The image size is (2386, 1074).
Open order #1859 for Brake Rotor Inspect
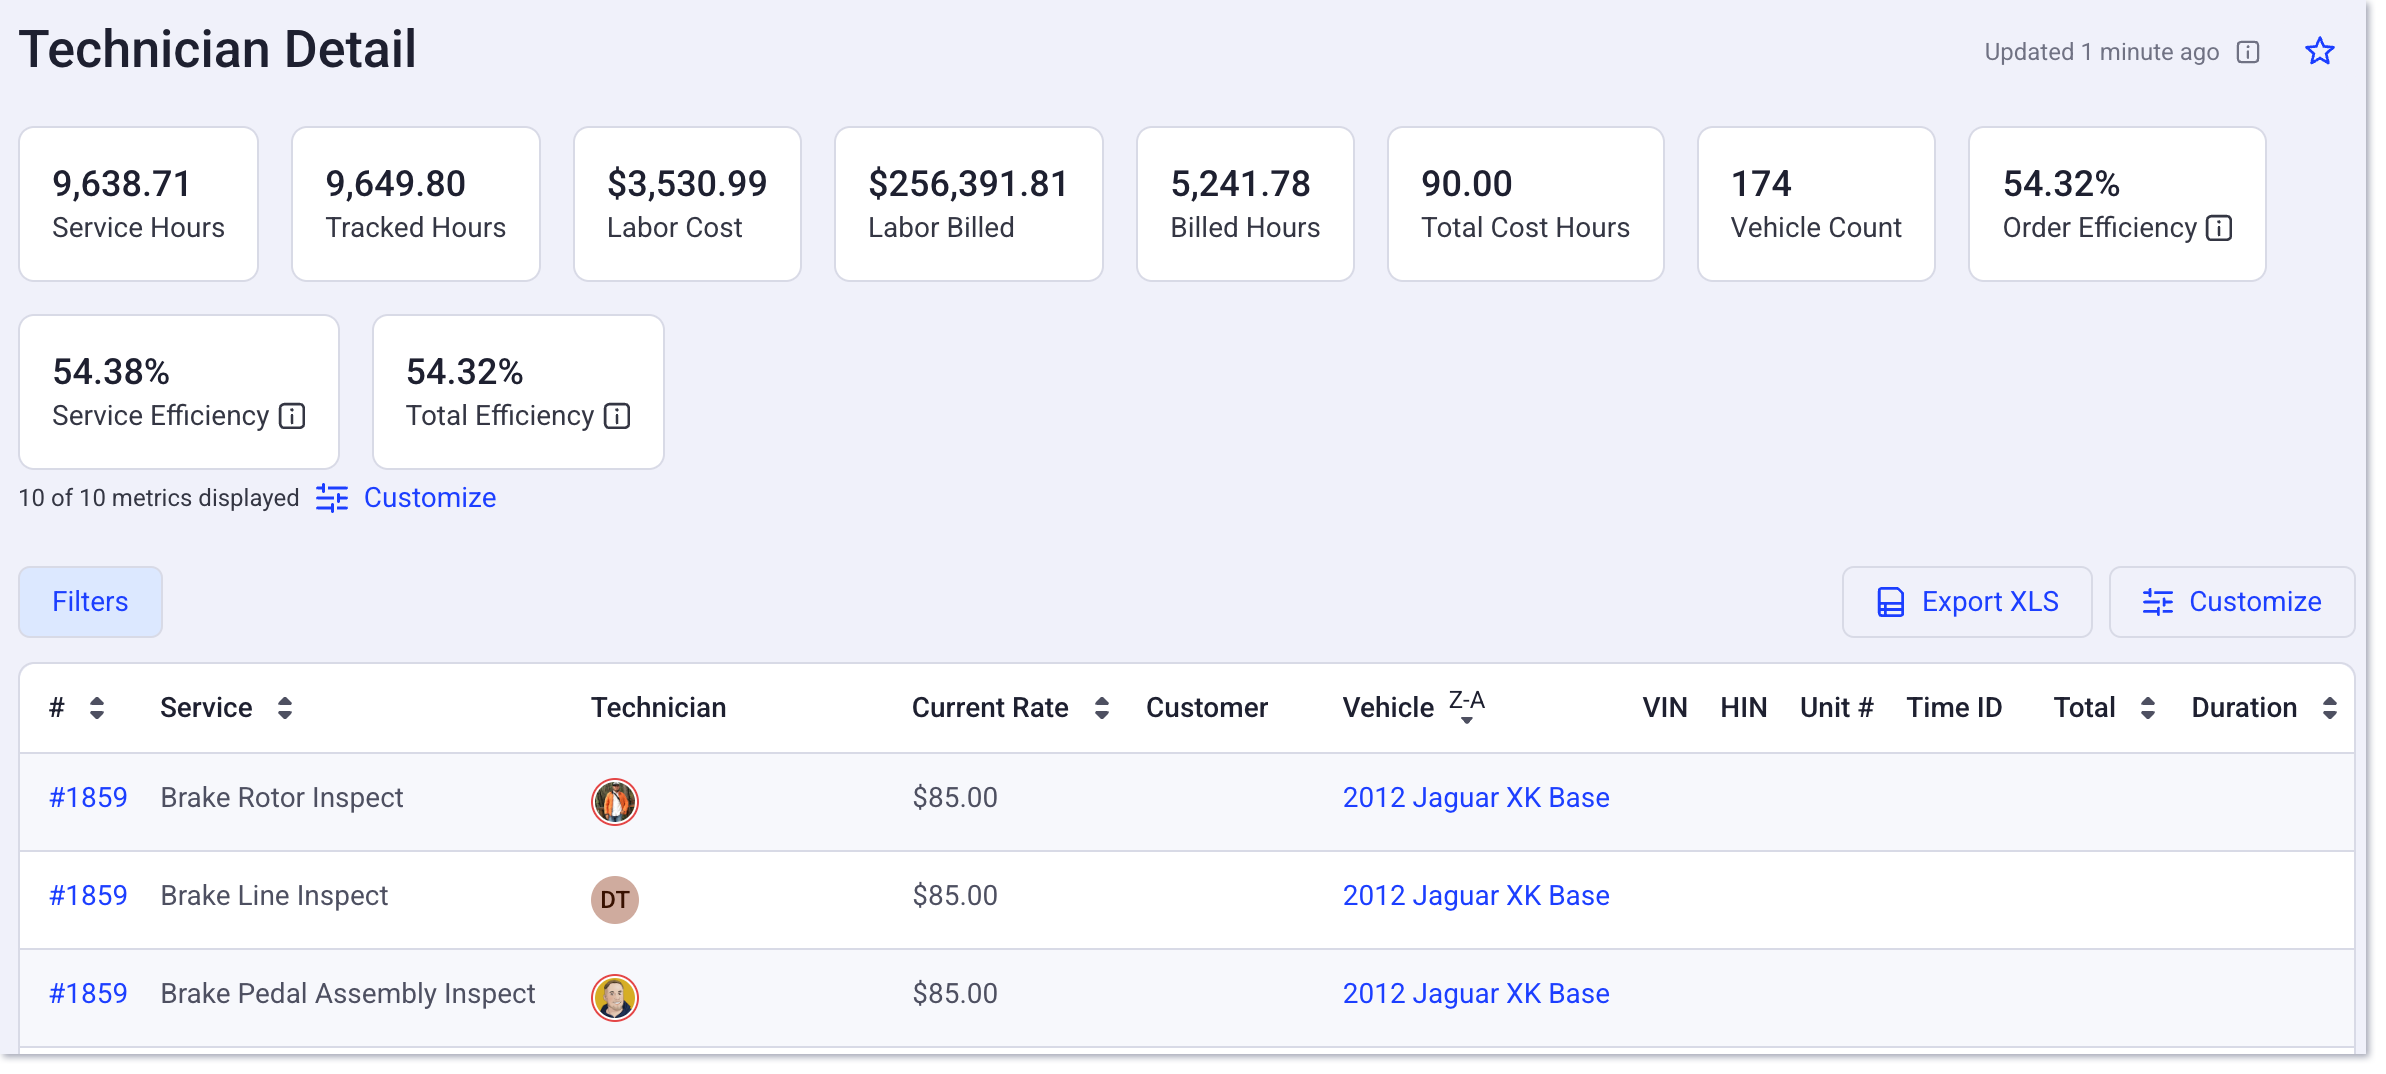pos(89,798)
